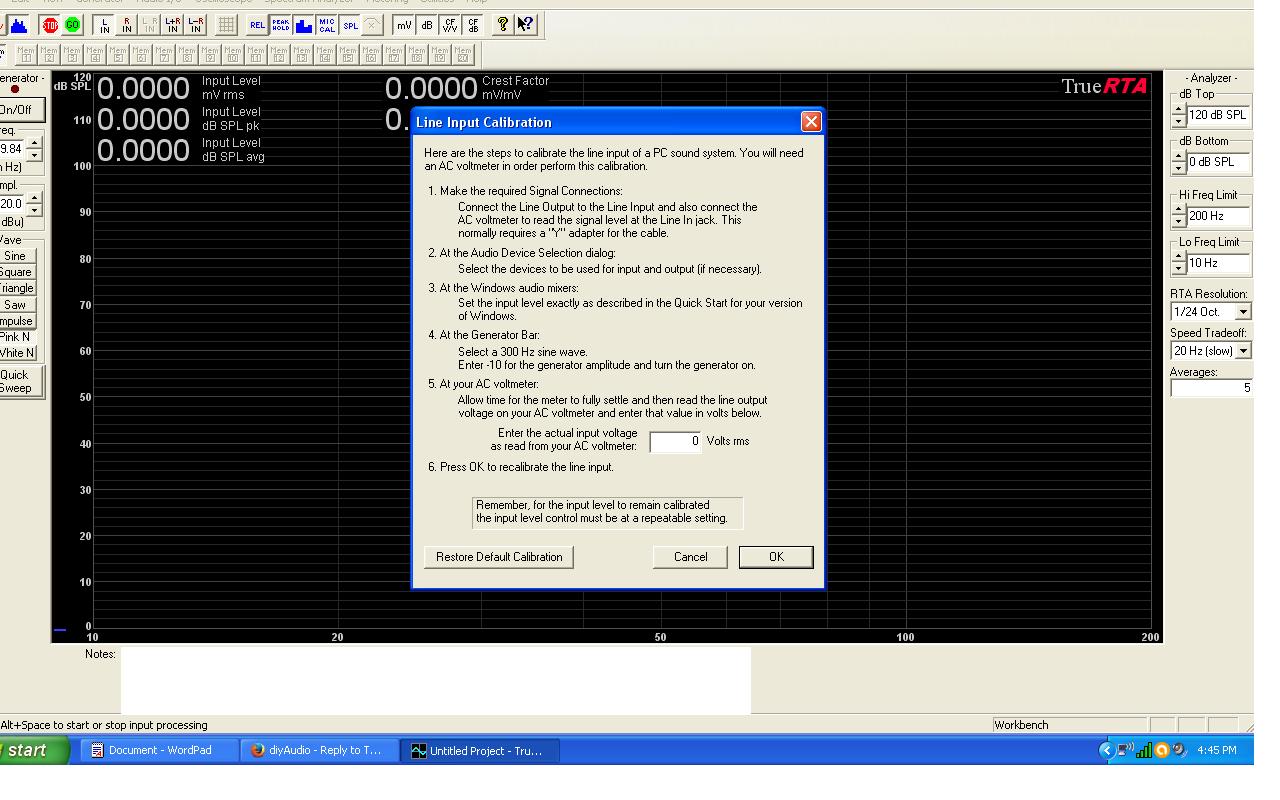Switch level units to dB

point(427,25)
